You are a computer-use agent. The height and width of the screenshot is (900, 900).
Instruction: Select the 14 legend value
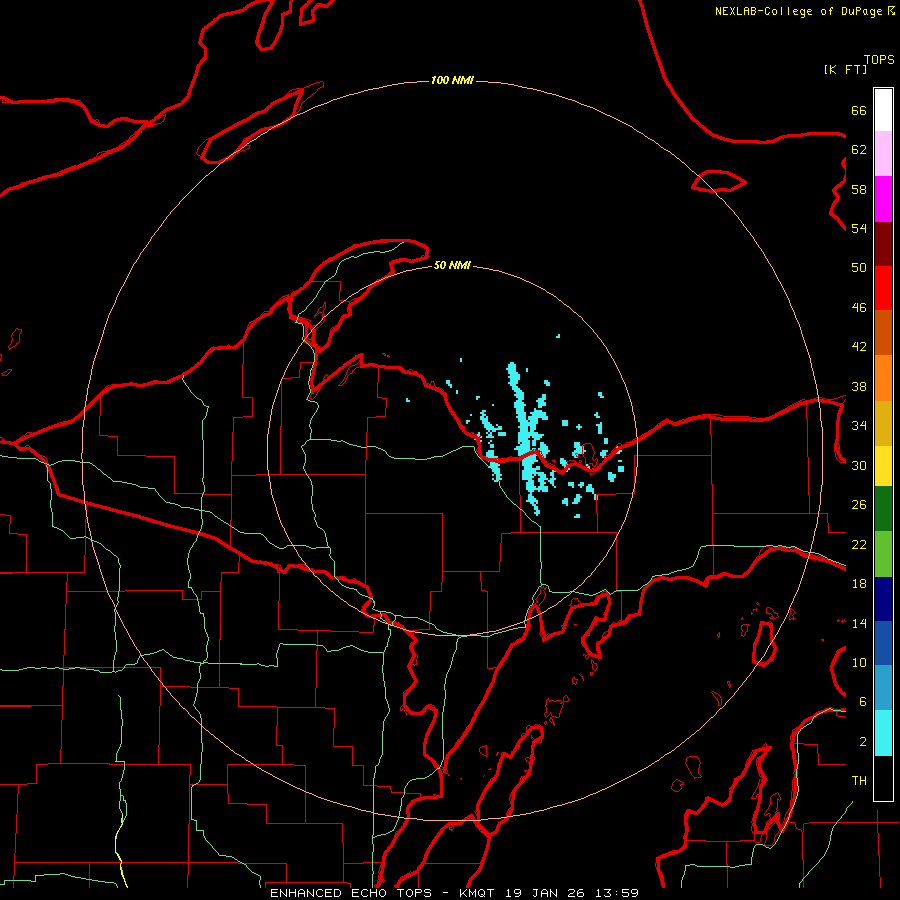[859, 623]
